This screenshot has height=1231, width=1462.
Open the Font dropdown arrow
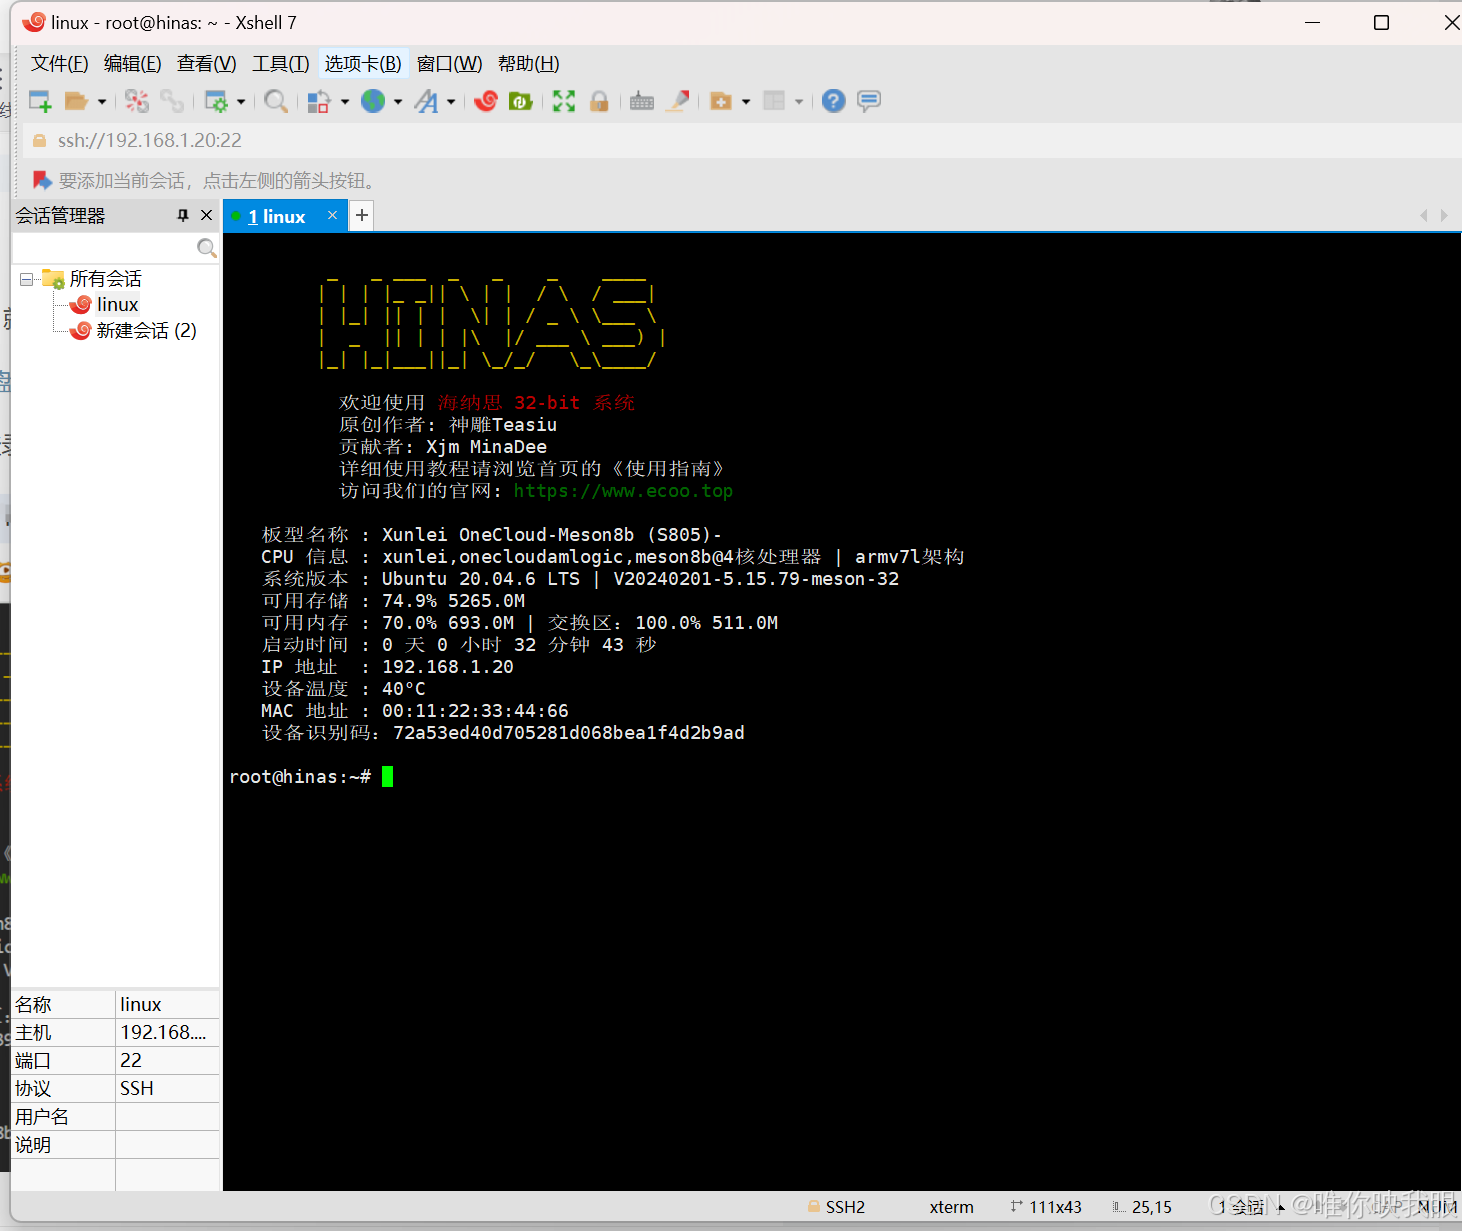tap(451, 102)
